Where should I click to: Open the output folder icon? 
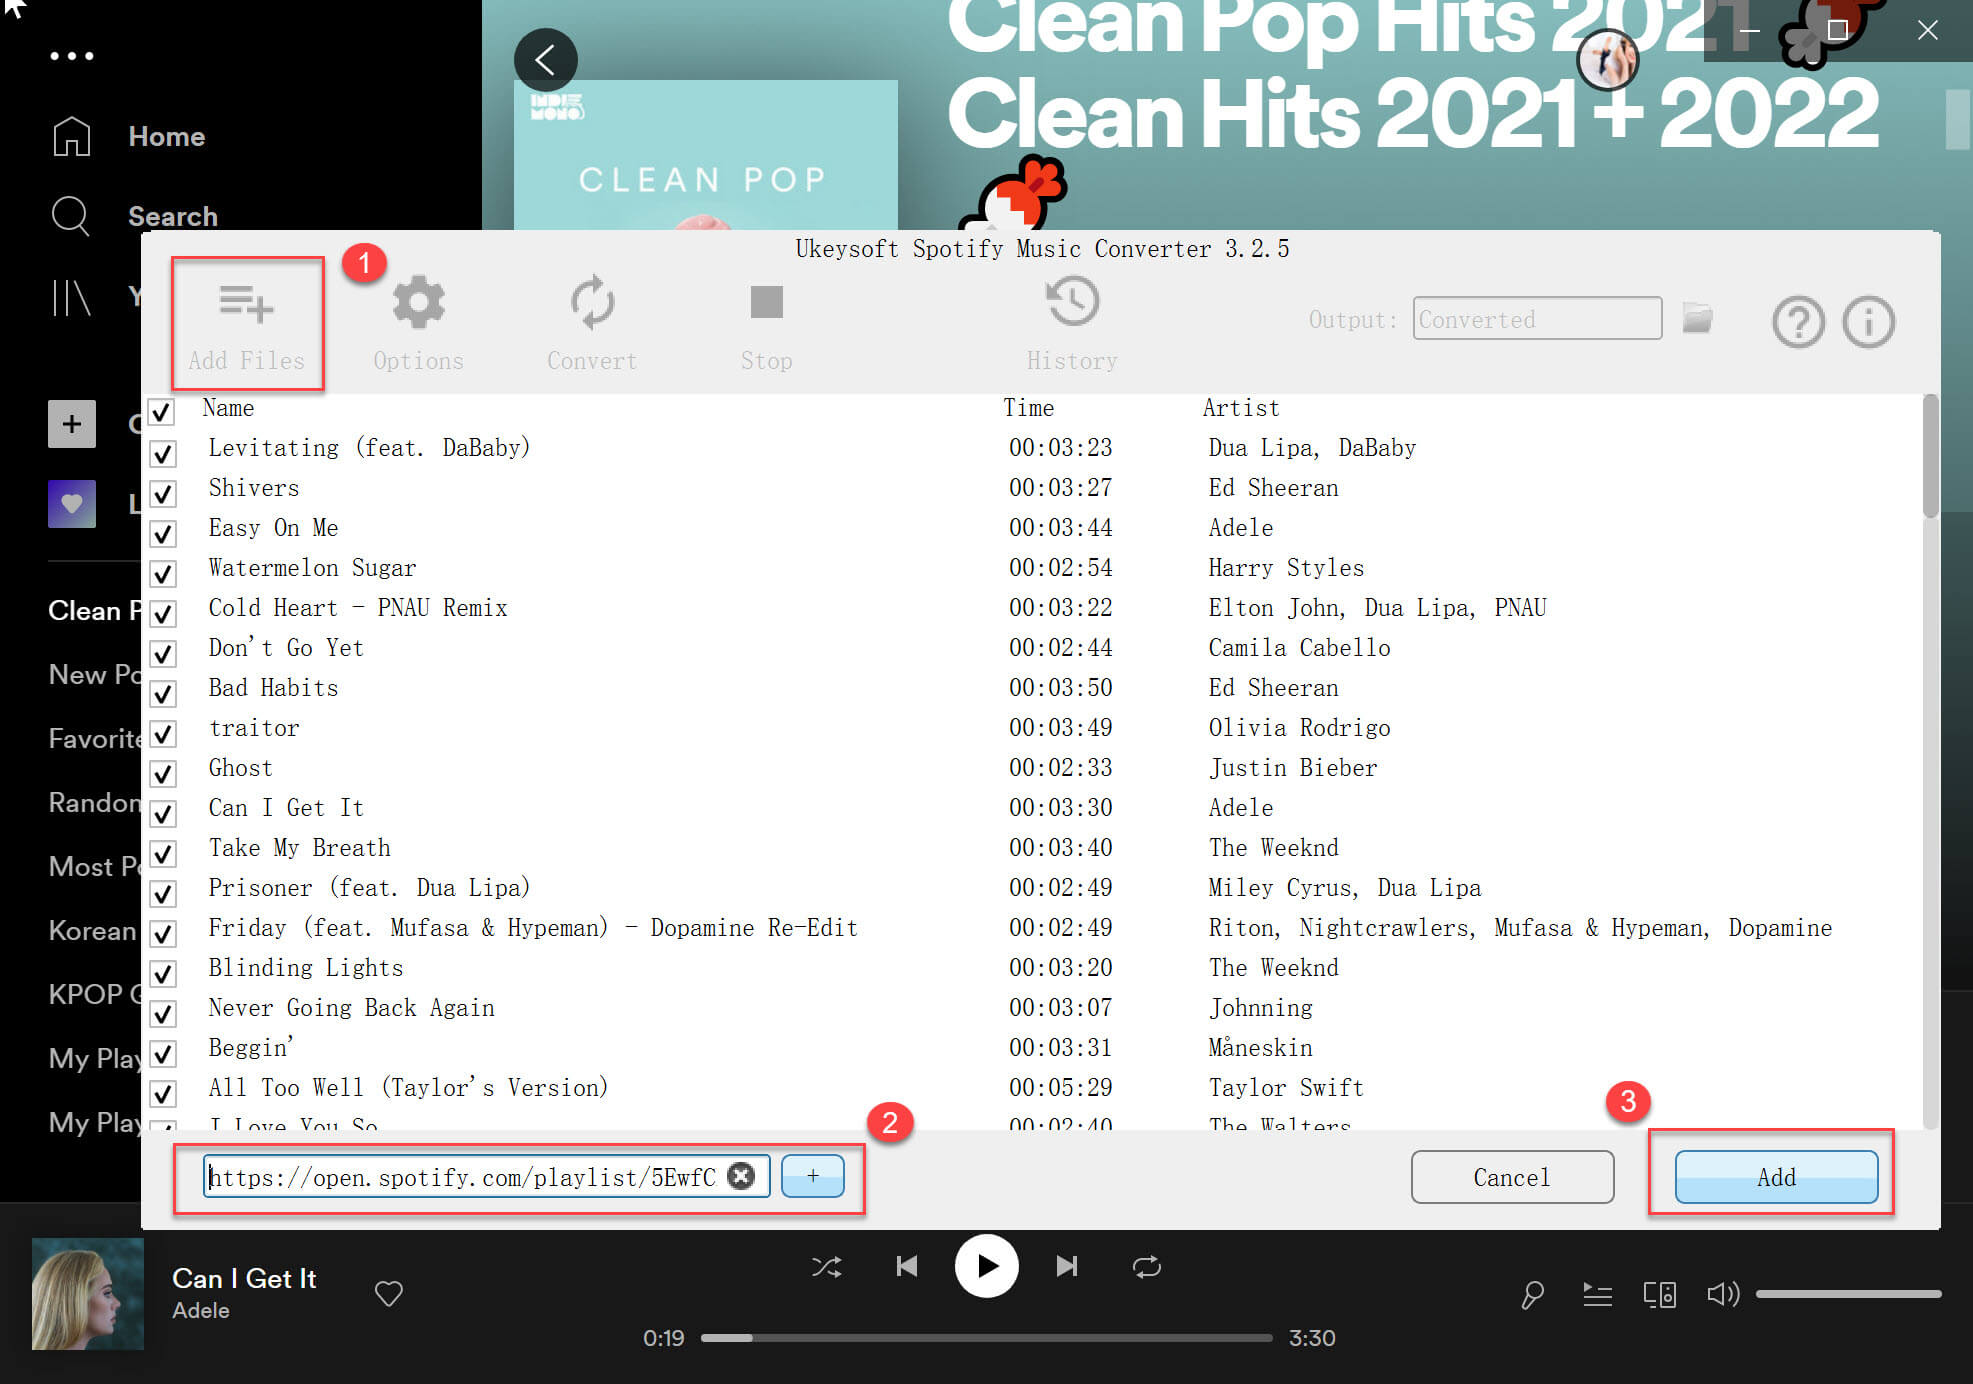1697,319
